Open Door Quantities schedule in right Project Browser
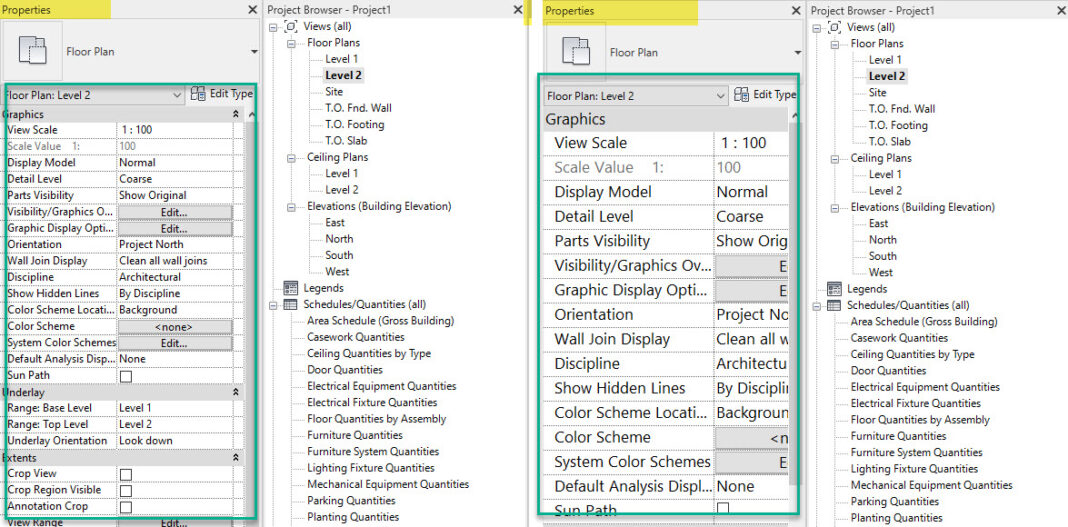This screenshot has width=1068, height=527. pos(888,371)
